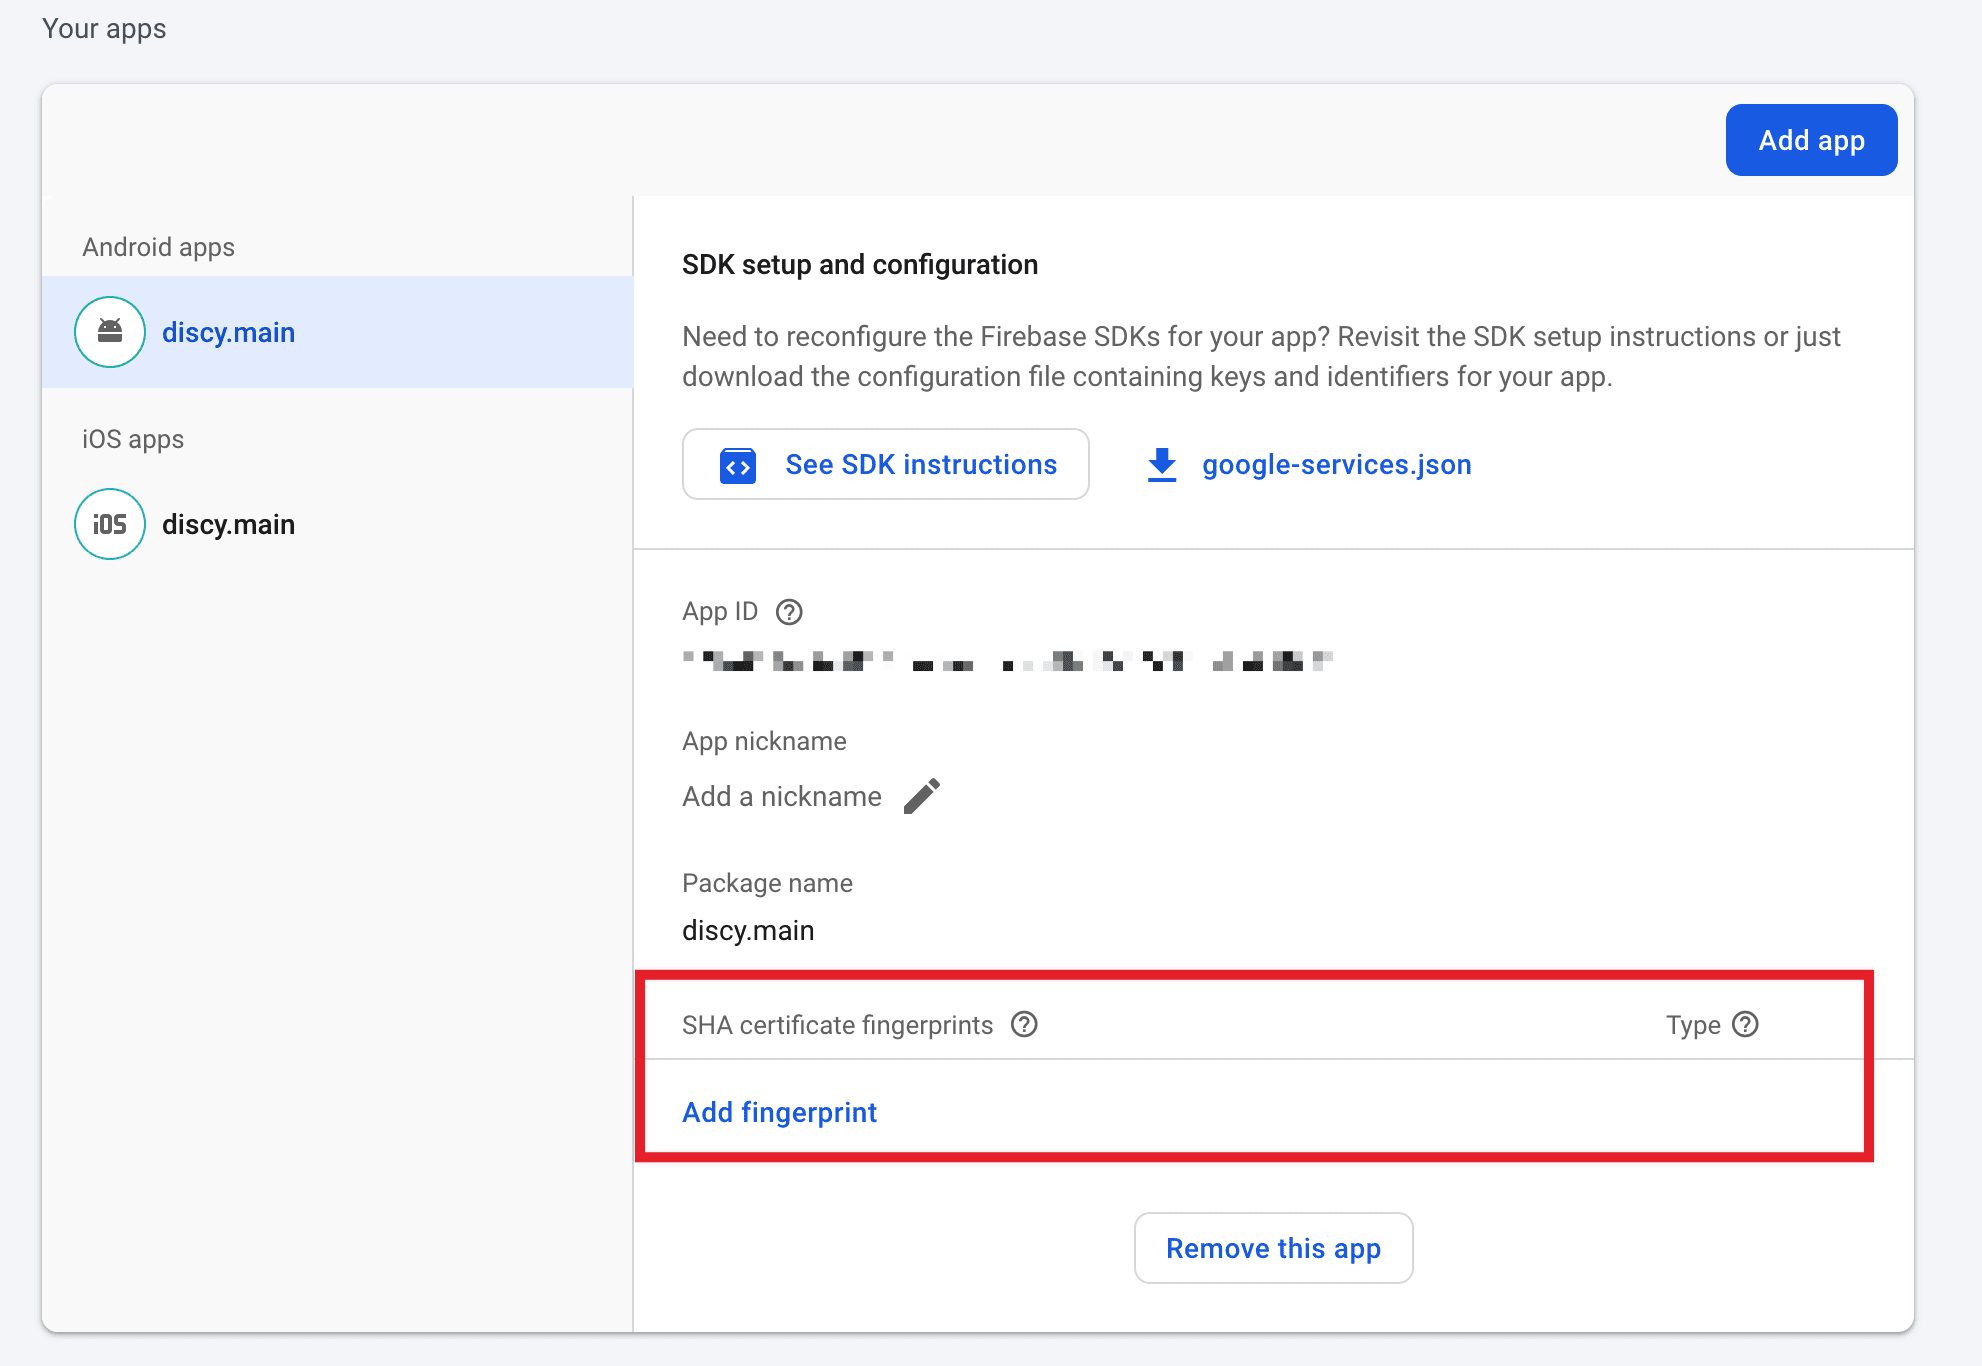Click Add fingerprint to register a SHA key
The image size is (1982, 1366).
(779, 1111)
